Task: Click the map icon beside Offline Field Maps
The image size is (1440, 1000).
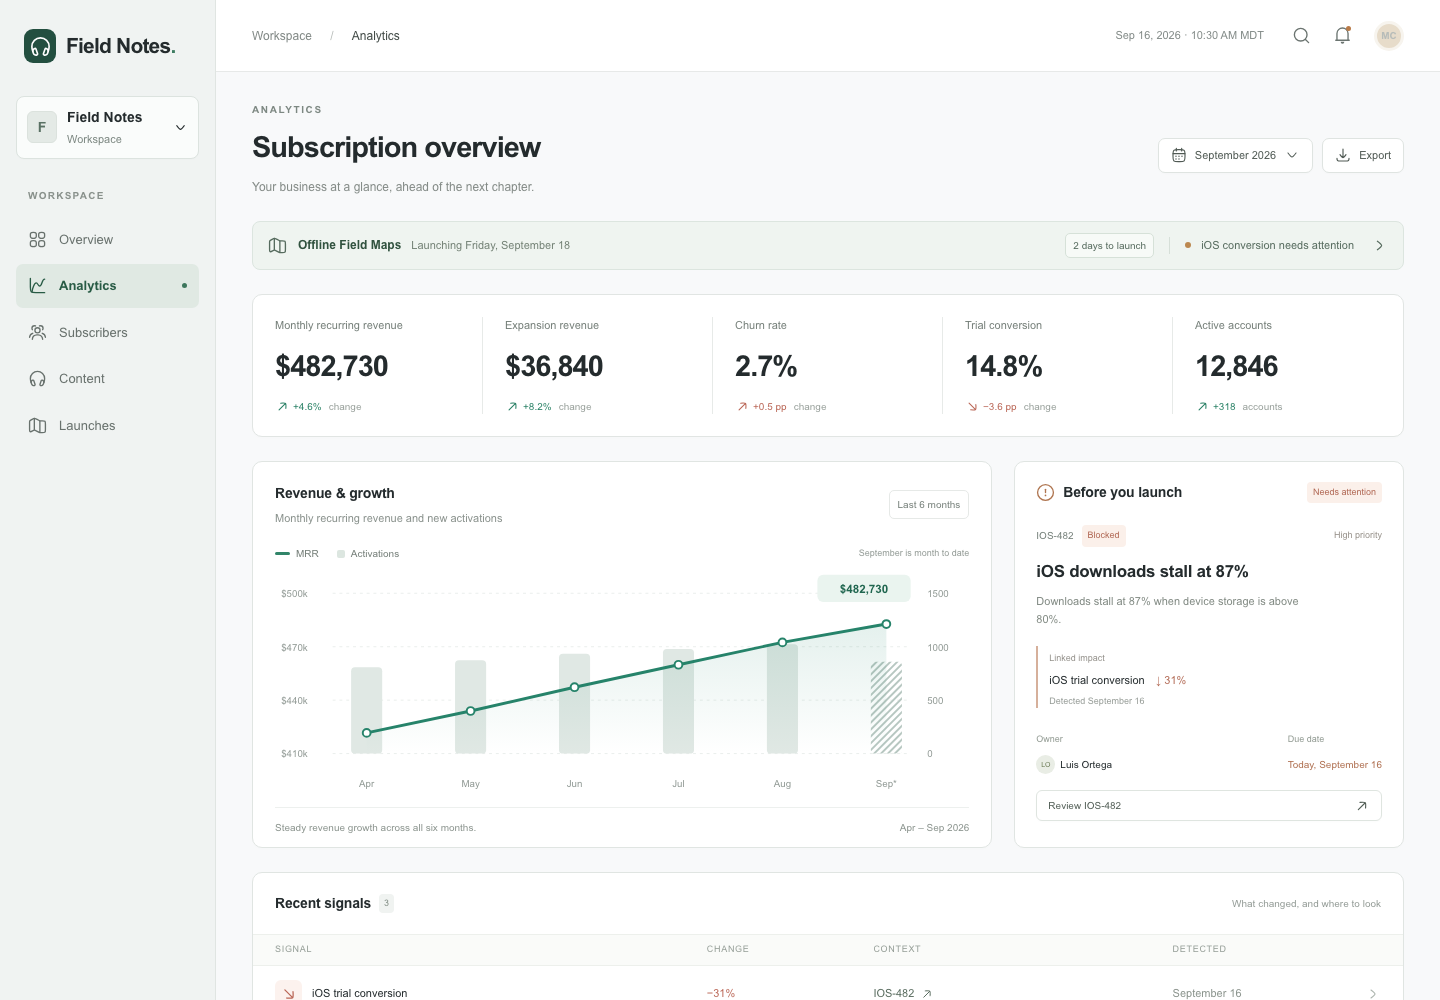Action: pos(278,246)
